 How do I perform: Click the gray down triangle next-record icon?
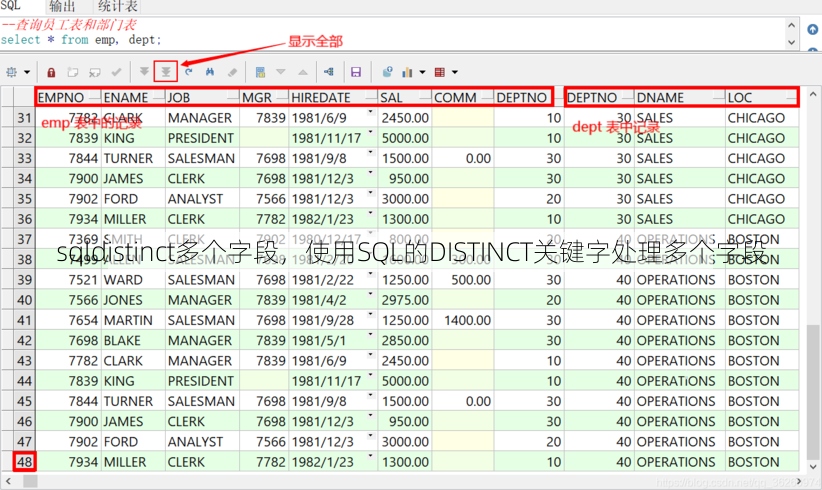pyautogui.click(x=281, y=72)
